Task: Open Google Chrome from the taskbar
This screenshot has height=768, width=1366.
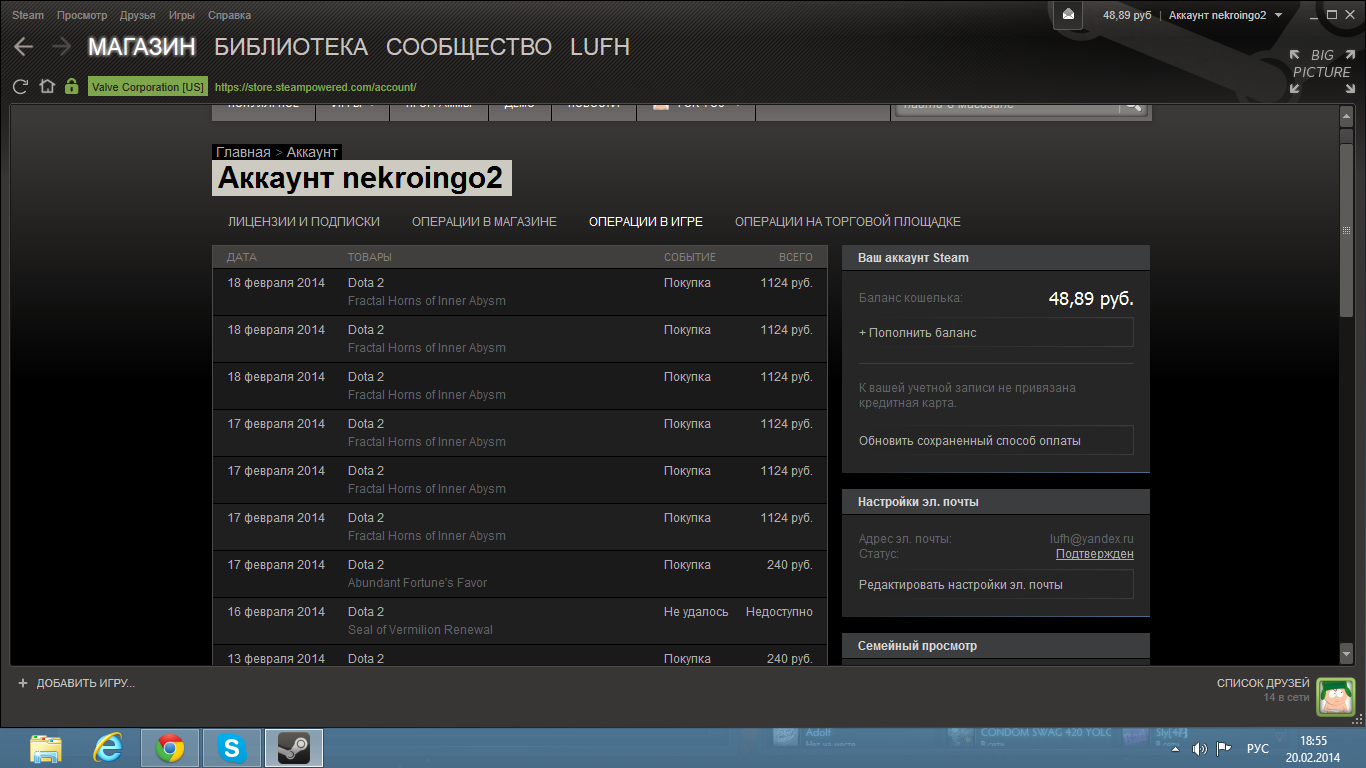Action: [x=169, y=747]
